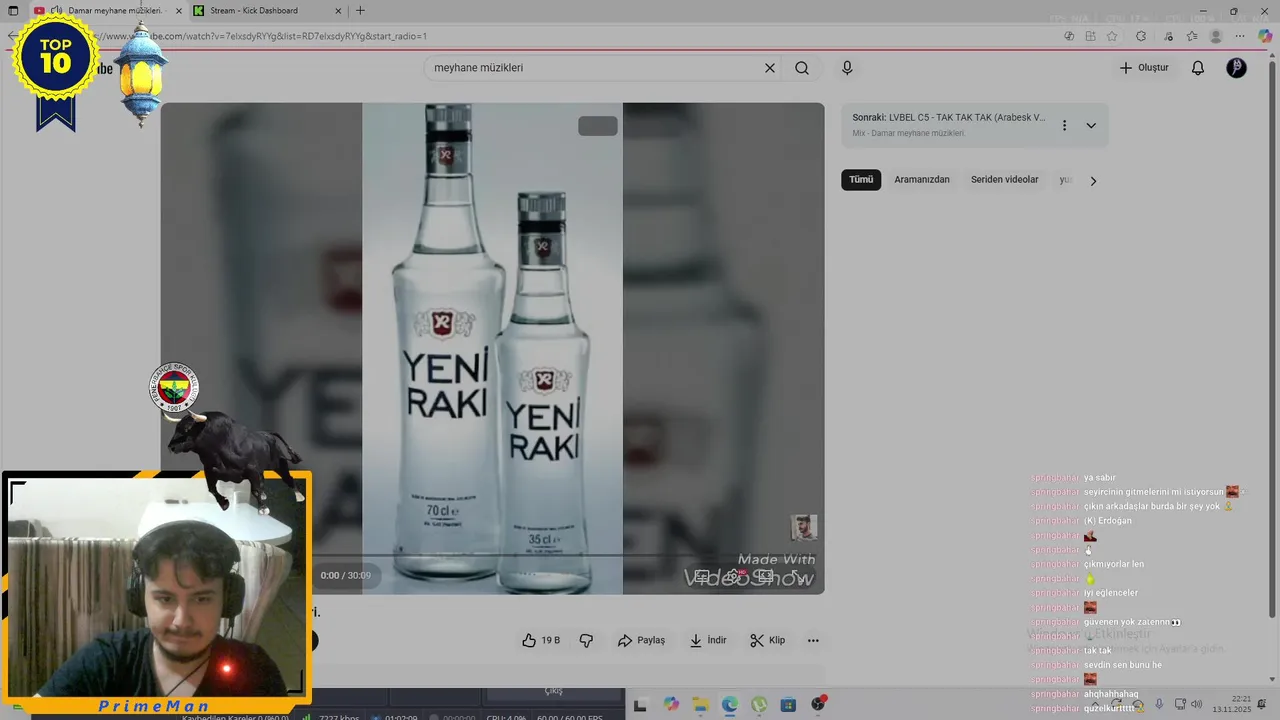Enter fullscreen in the video player
This screenshot has width=1280, height=720.
tap(799, 576)
